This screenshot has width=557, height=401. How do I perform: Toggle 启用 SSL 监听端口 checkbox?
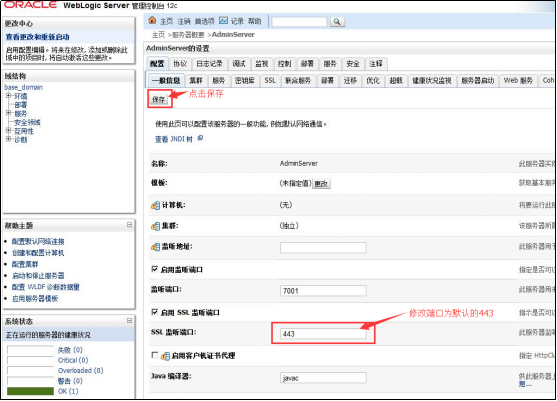click(x=155, y=312)
